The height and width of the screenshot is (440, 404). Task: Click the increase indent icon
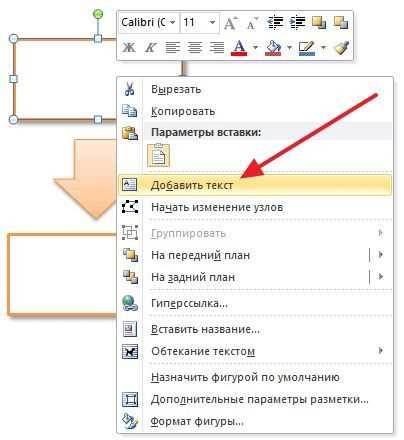click(297, 23)
